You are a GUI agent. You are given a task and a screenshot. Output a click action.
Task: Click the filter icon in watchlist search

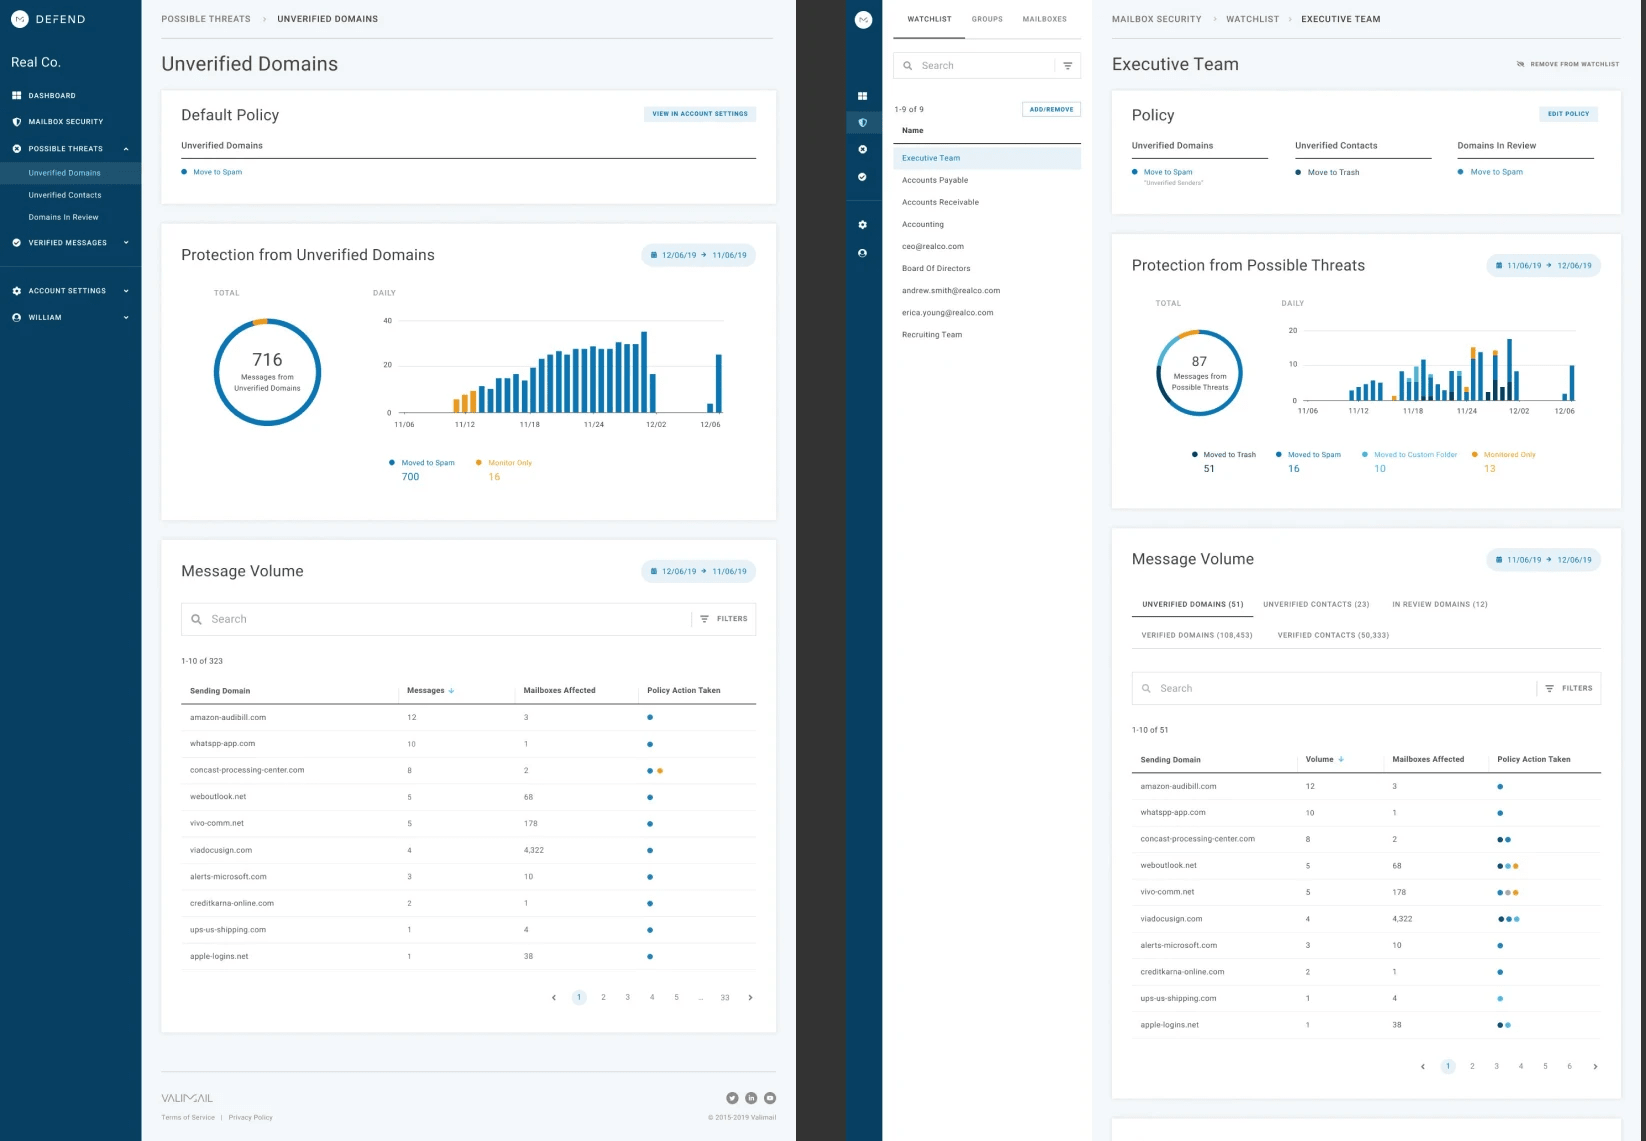coord(1067,66)
